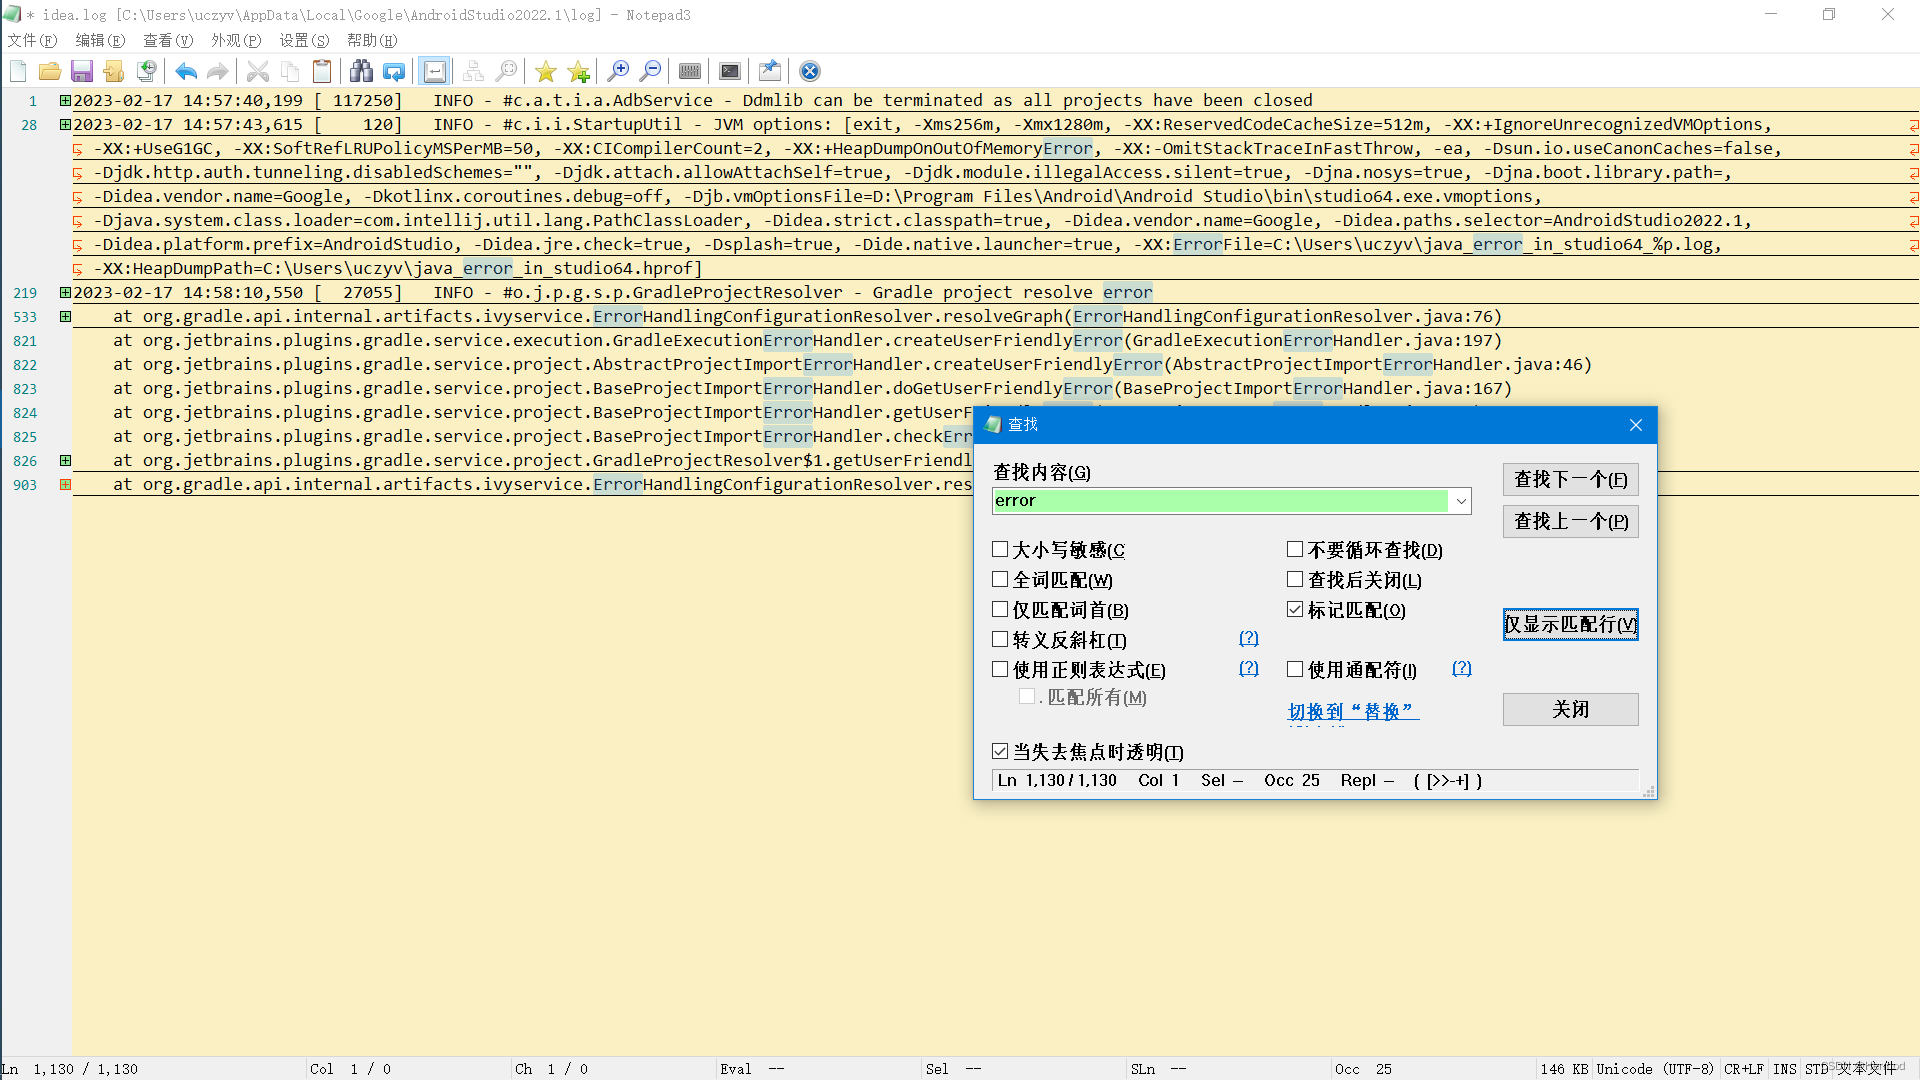The height and width of the screenshot is (1080, 1920).
Task: Tick the 不要循环查找 checkbox
Action: tap(1295, 549)
